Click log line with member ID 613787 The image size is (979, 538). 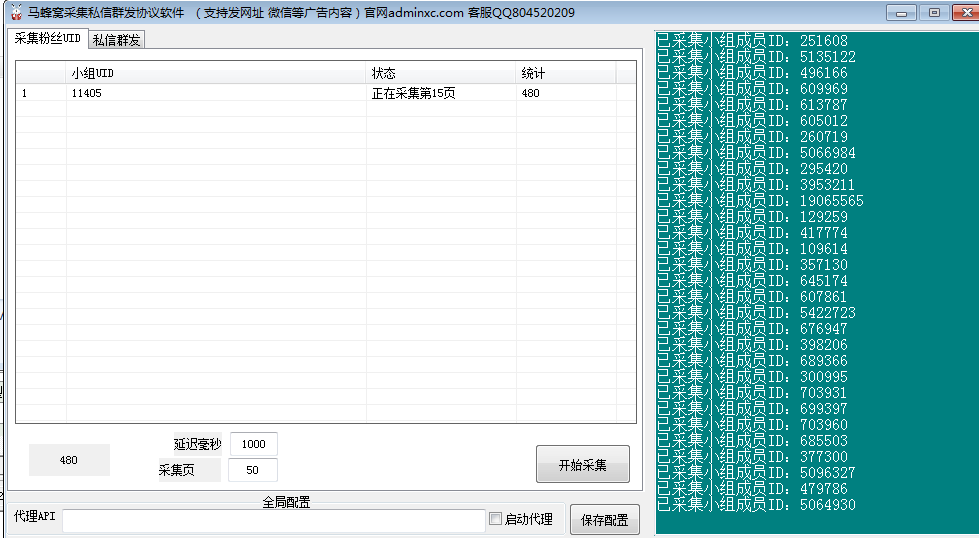coord(752,105)
